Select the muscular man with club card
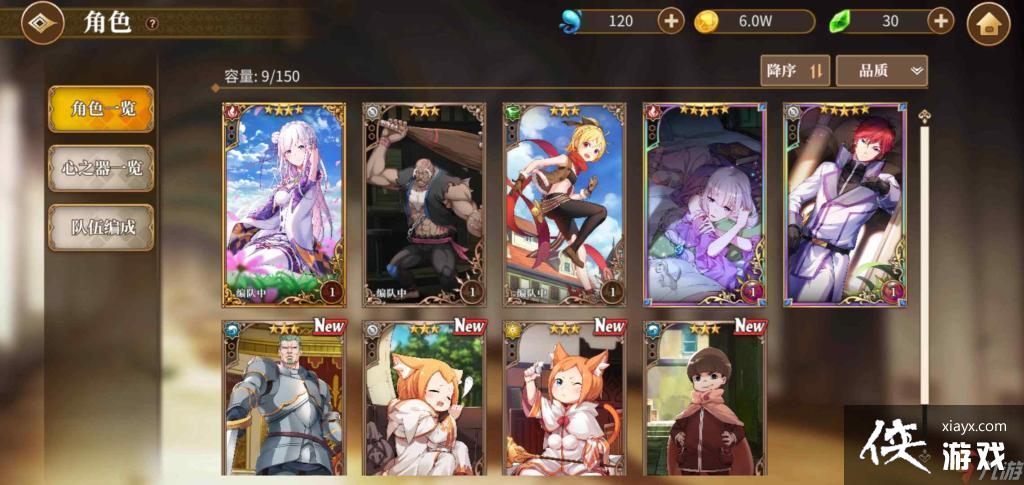The height and width of the screenshot is (485, 1024). (424, 204)
